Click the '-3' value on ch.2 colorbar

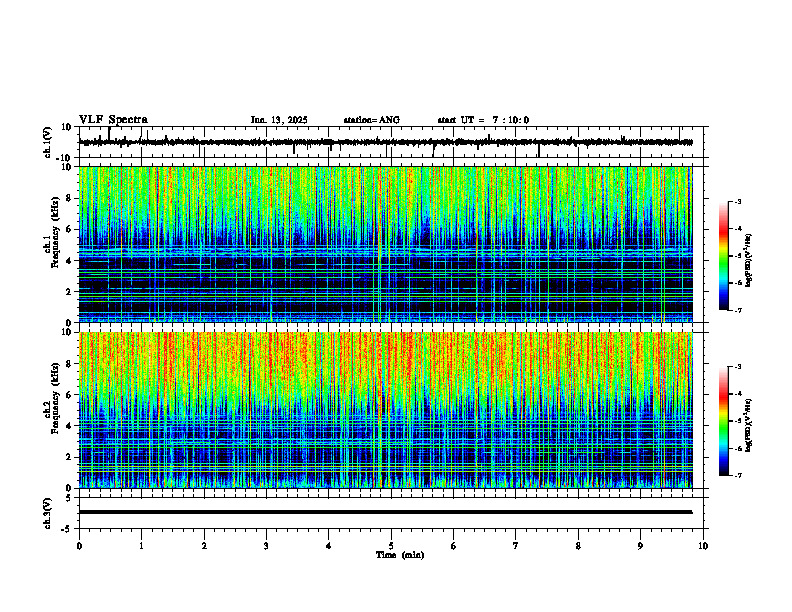click(737, 367)
